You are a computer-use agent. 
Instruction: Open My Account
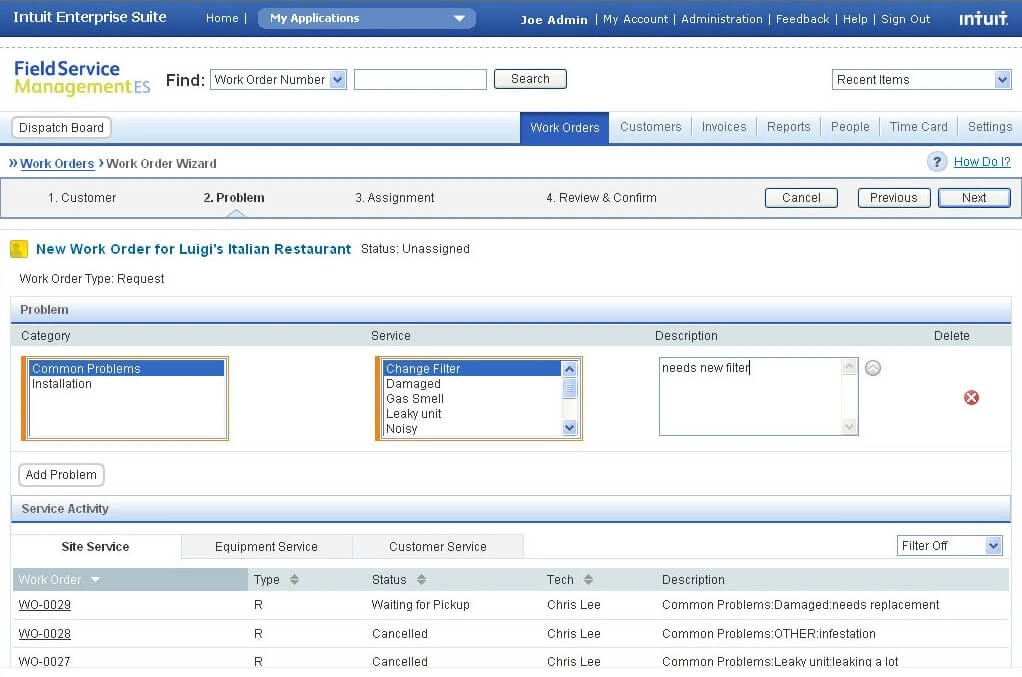click(635, 20)
